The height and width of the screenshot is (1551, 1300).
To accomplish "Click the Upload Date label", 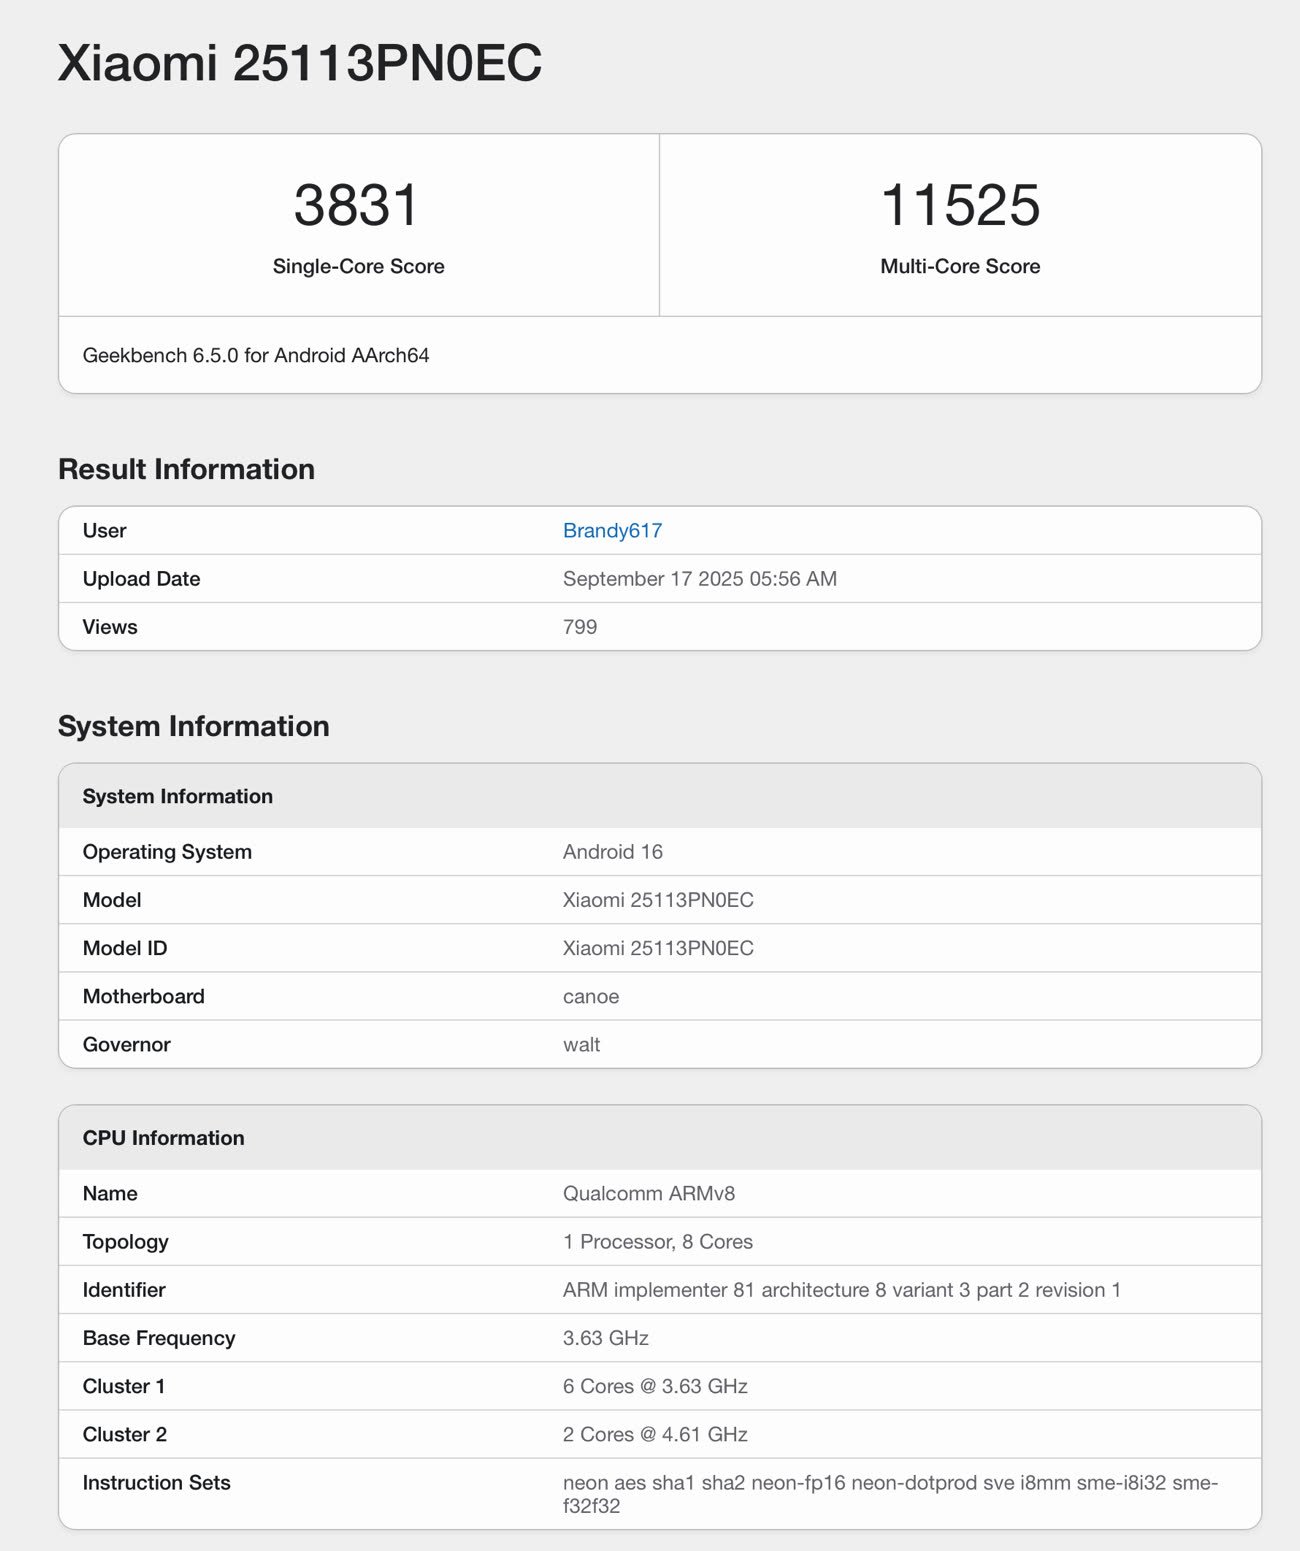I will click(x=141, y=579).
